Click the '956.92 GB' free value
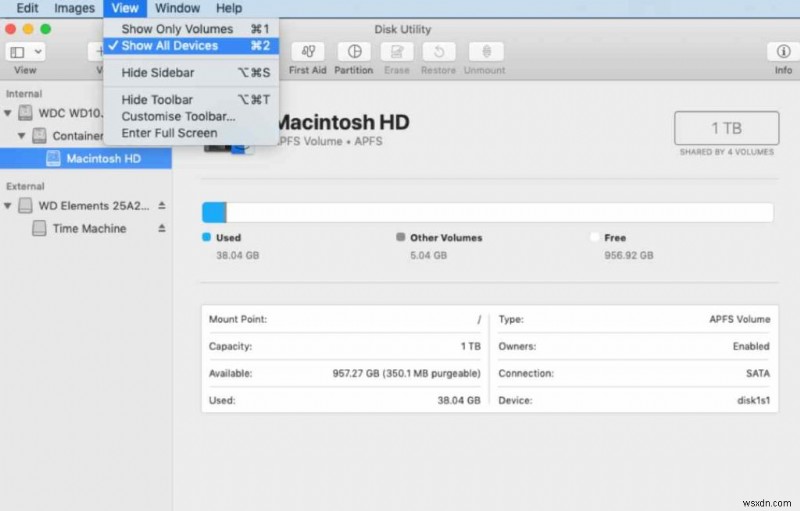This screenshot has height=511, width=800. (629, 255)
